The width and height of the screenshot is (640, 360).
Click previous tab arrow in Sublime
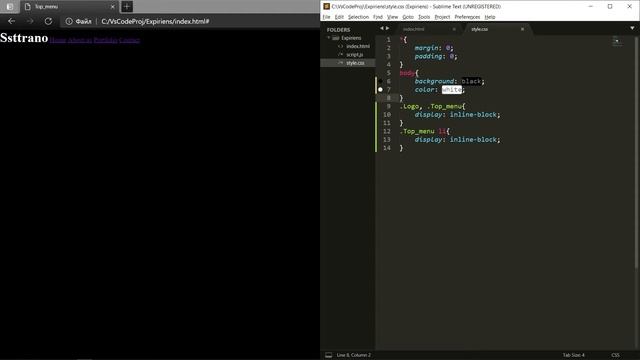coord(382,28)
